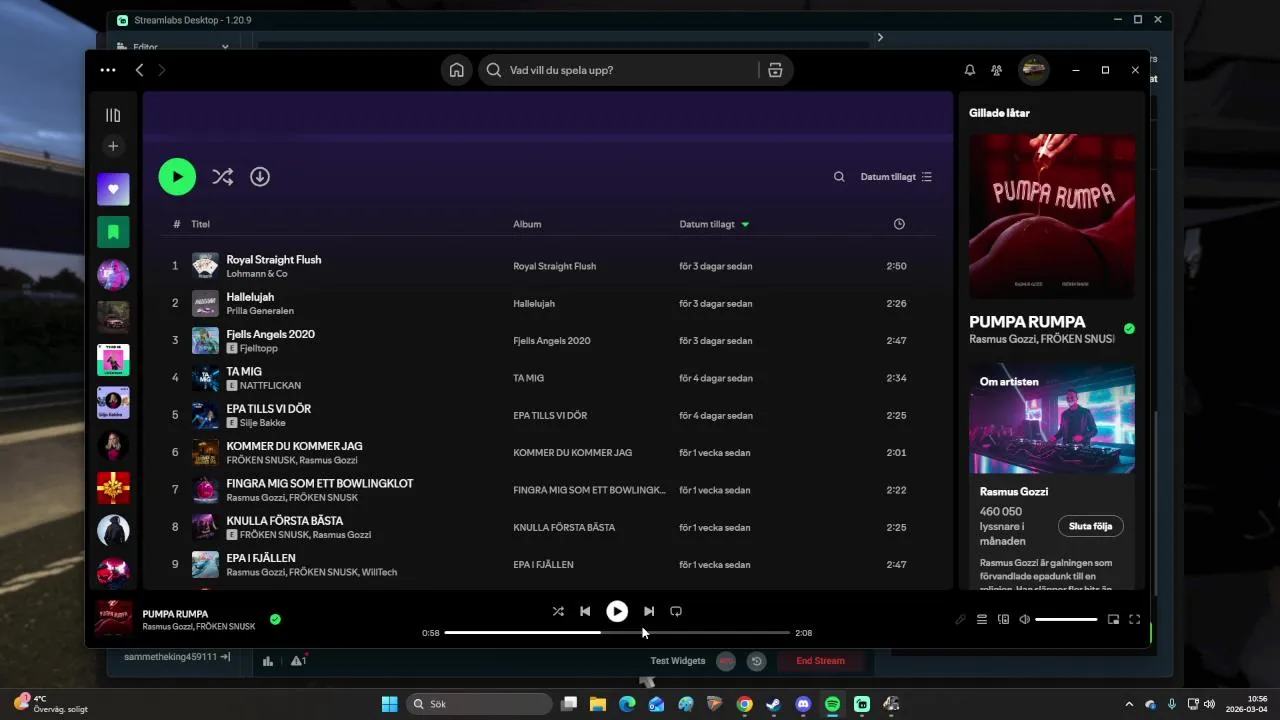Open the miniplayer
This screenshot has height=720, width=1280.
click(x=1113, y=620)
